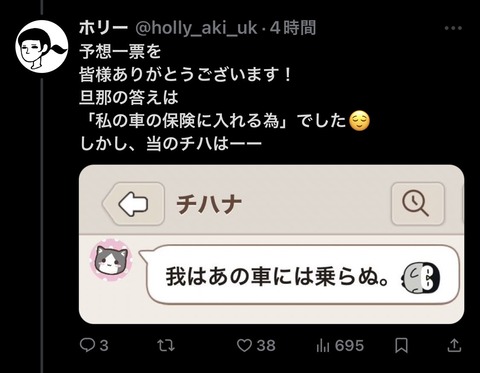Screen dimensions: 480x373
Task: Open the attached chat screenshot image
Action: (x=272, y=244)
